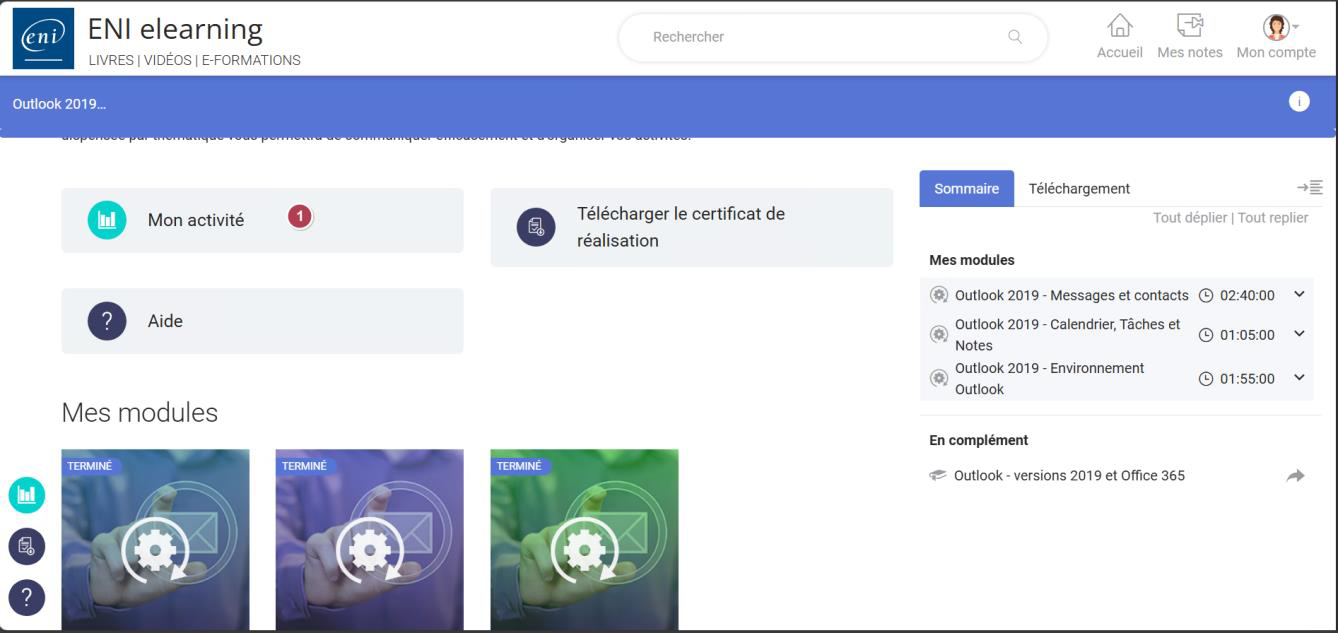Click the magnifier search icon
Viewport: 1338px width, 633px height.
pos(1015,37)
